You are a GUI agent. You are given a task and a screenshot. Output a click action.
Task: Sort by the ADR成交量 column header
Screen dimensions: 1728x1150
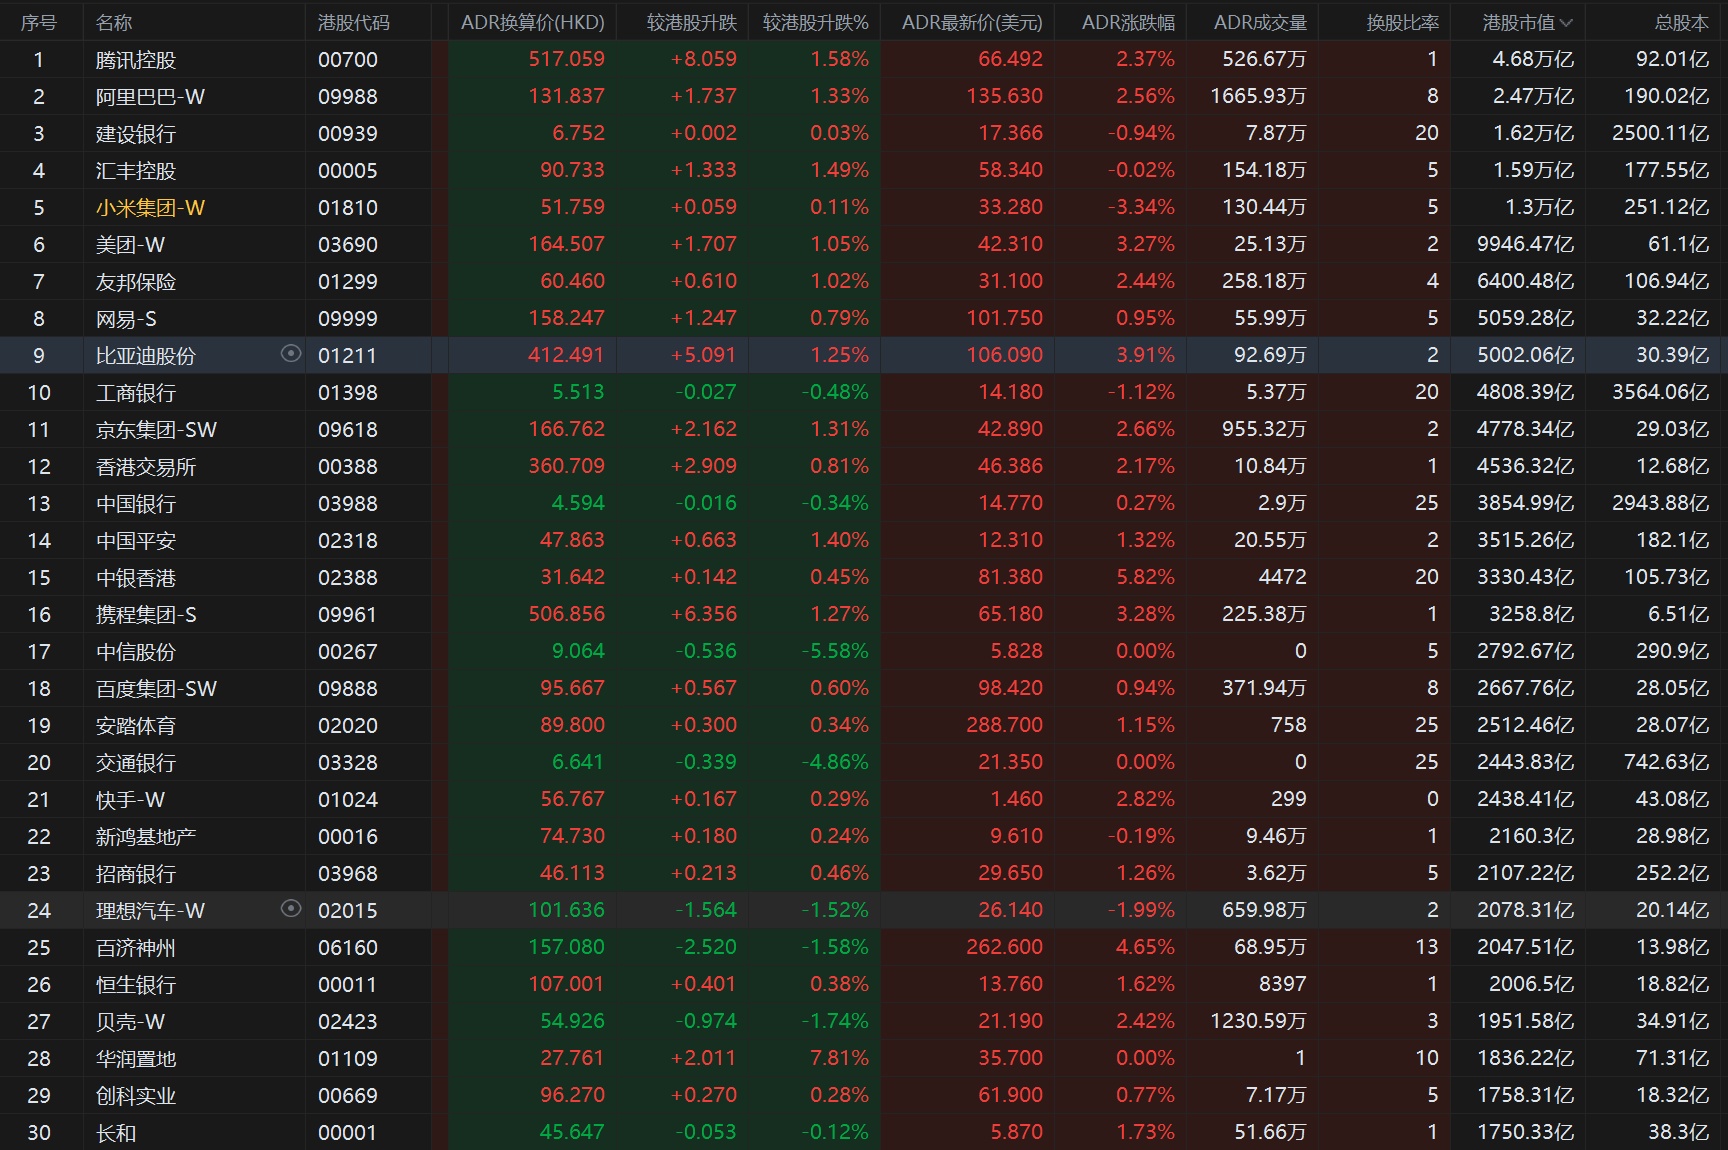pos(1260,22)
